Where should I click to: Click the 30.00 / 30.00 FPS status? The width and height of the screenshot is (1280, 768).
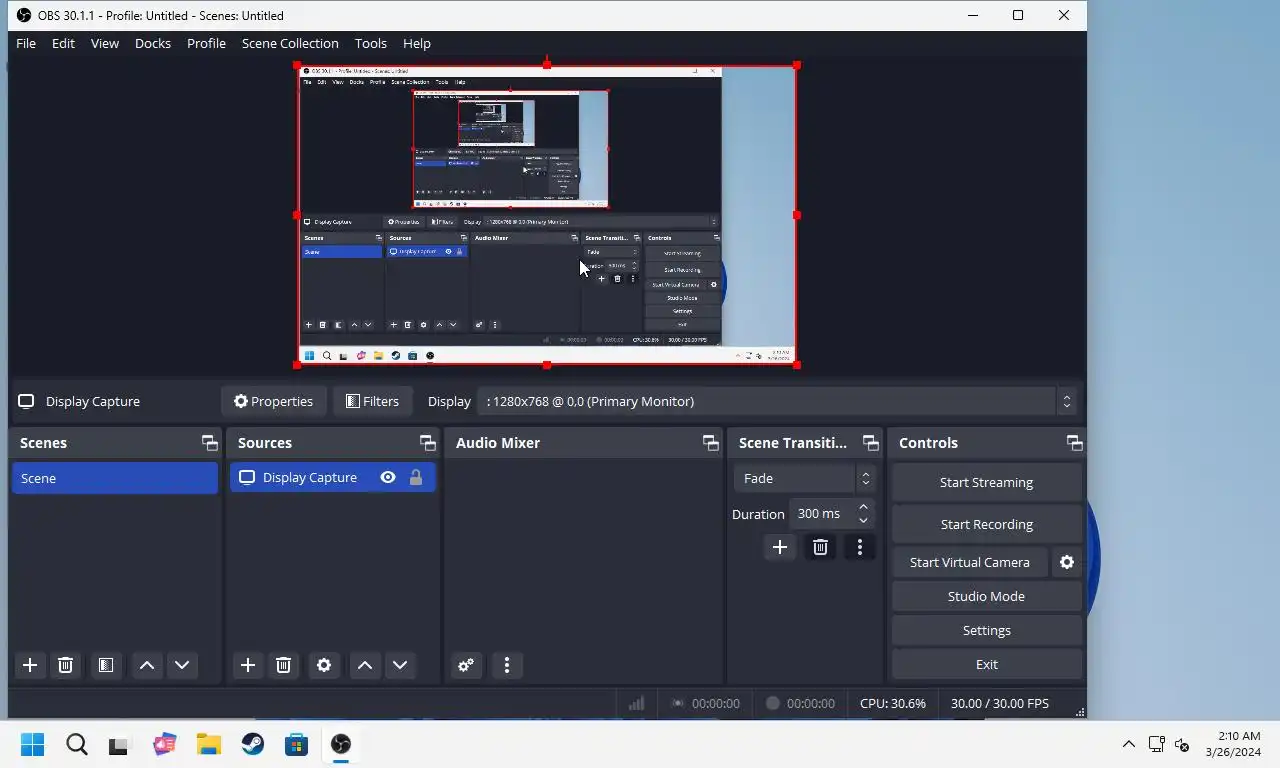pos(1000,703)
